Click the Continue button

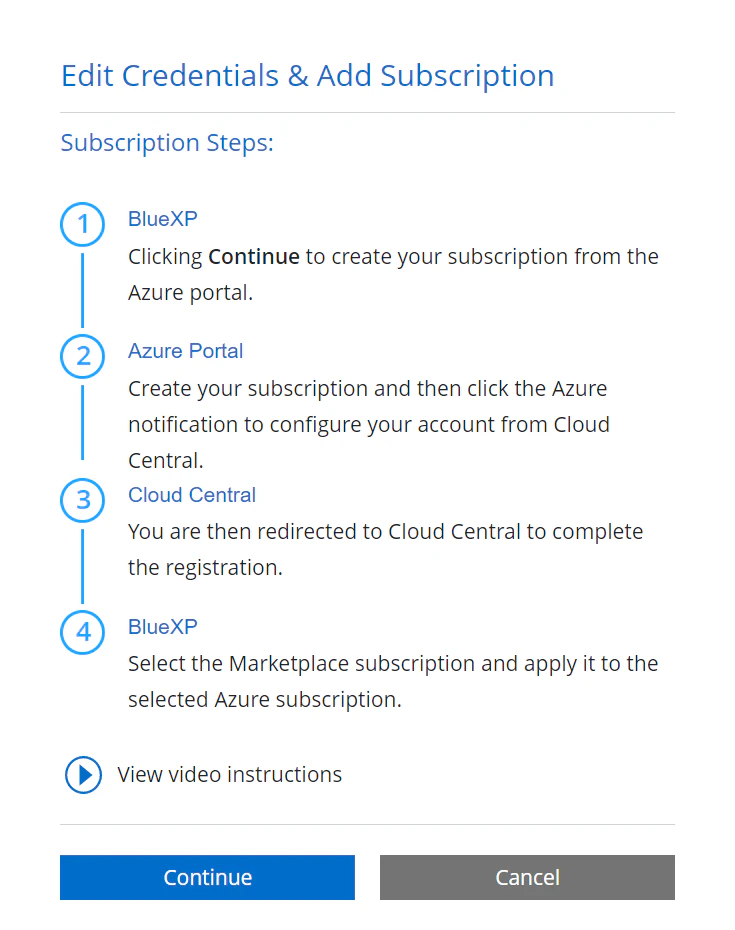(207, 877)
